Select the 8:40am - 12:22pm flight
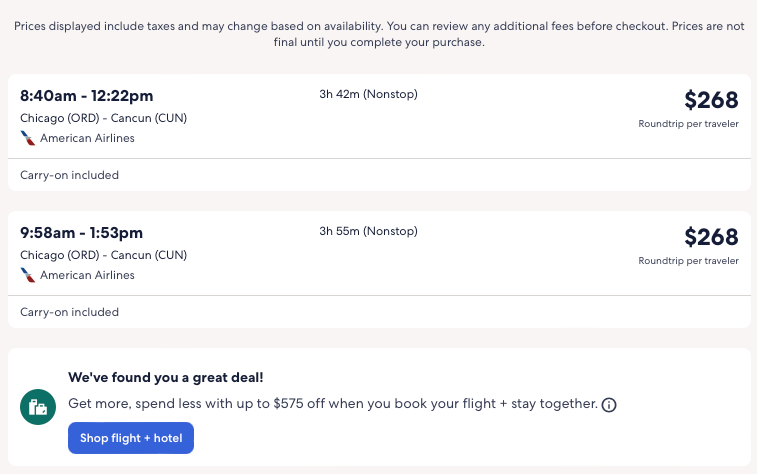 (x=86, y=96)
